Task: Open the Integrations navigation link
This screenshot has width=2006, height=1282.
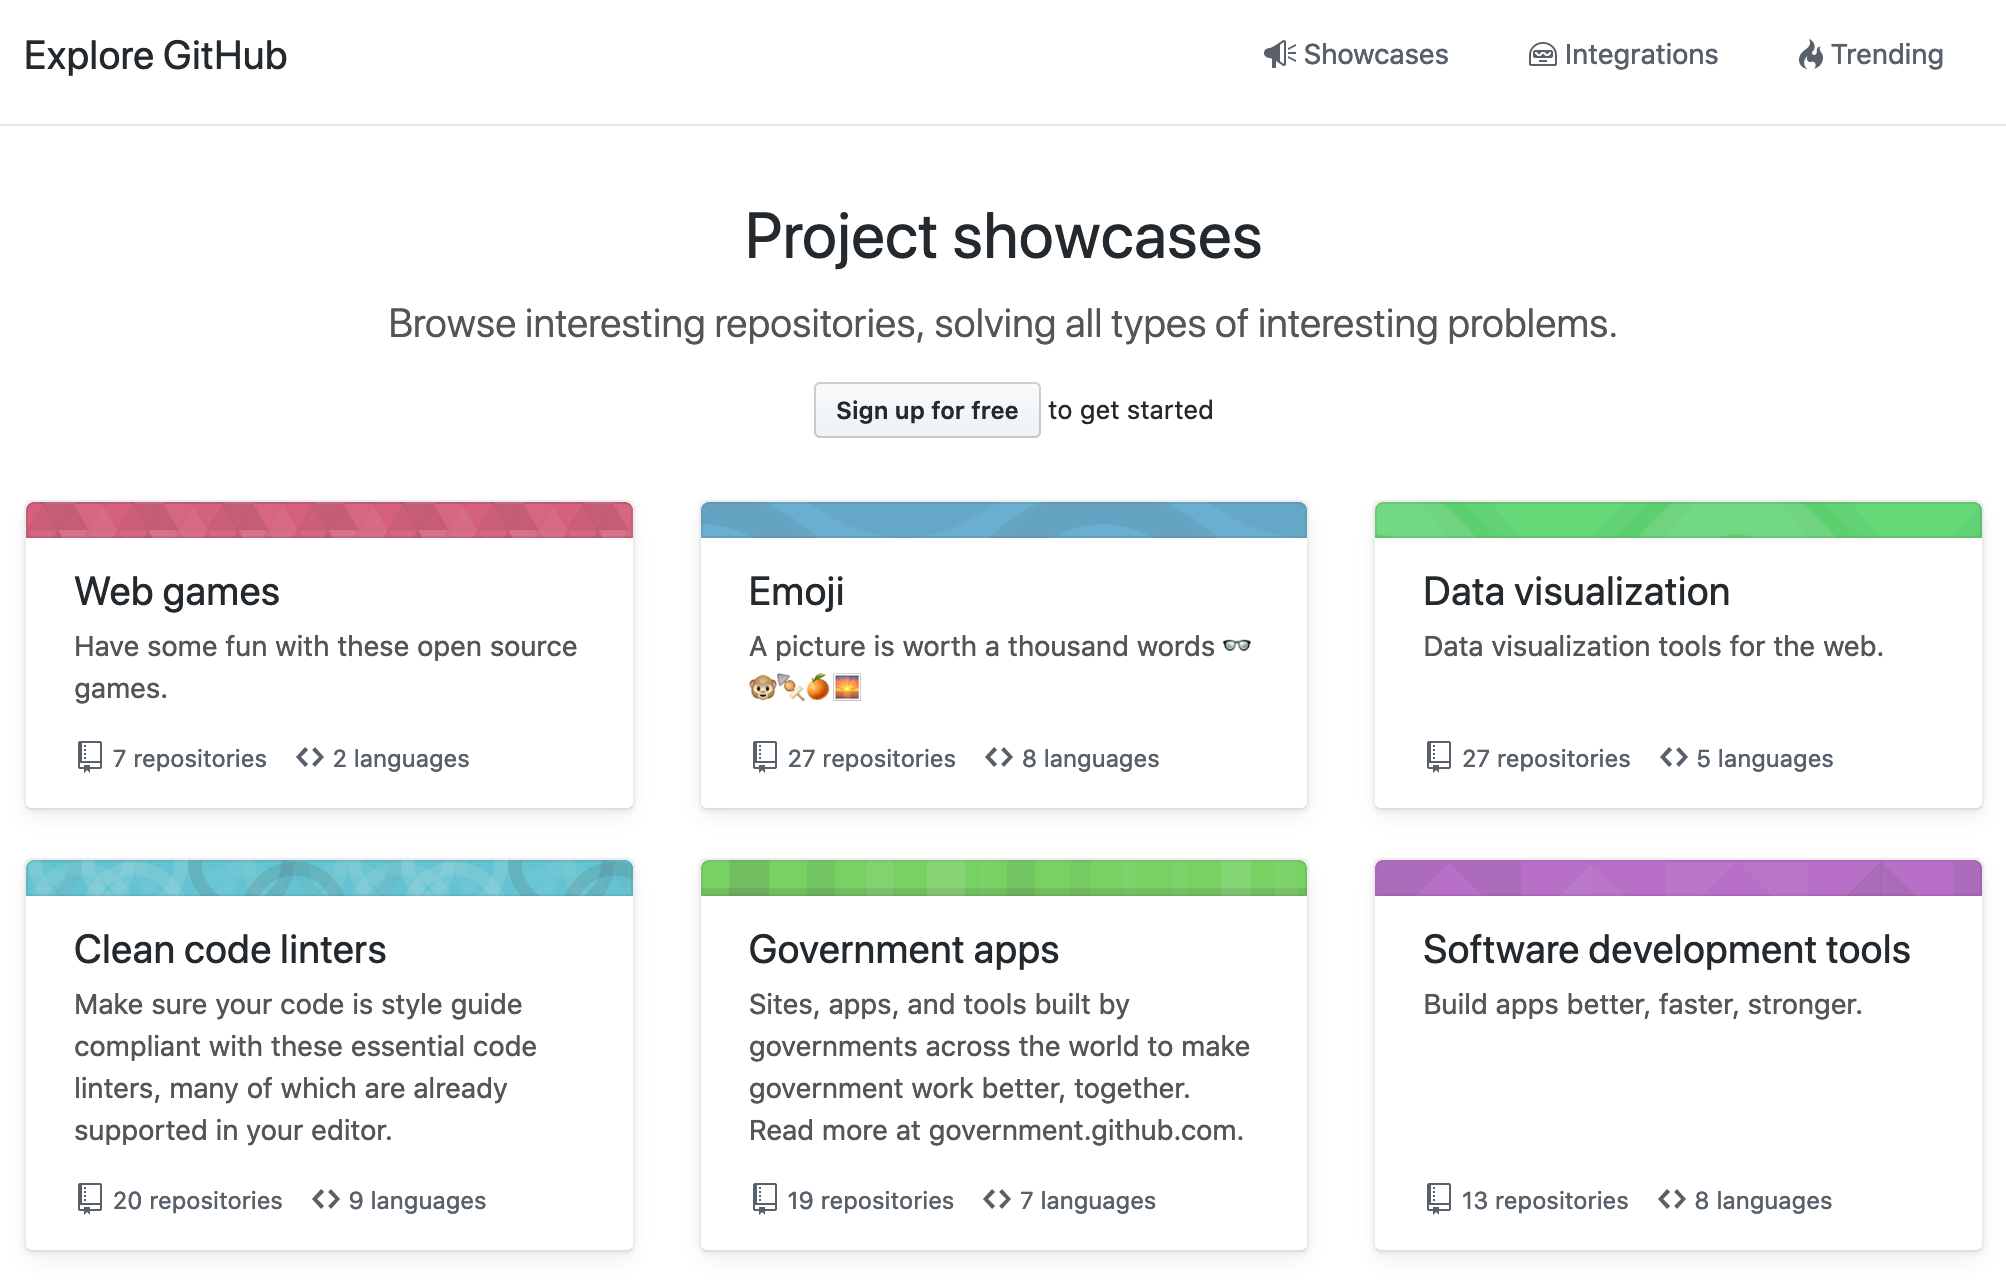Action: tap(1640, 55)
